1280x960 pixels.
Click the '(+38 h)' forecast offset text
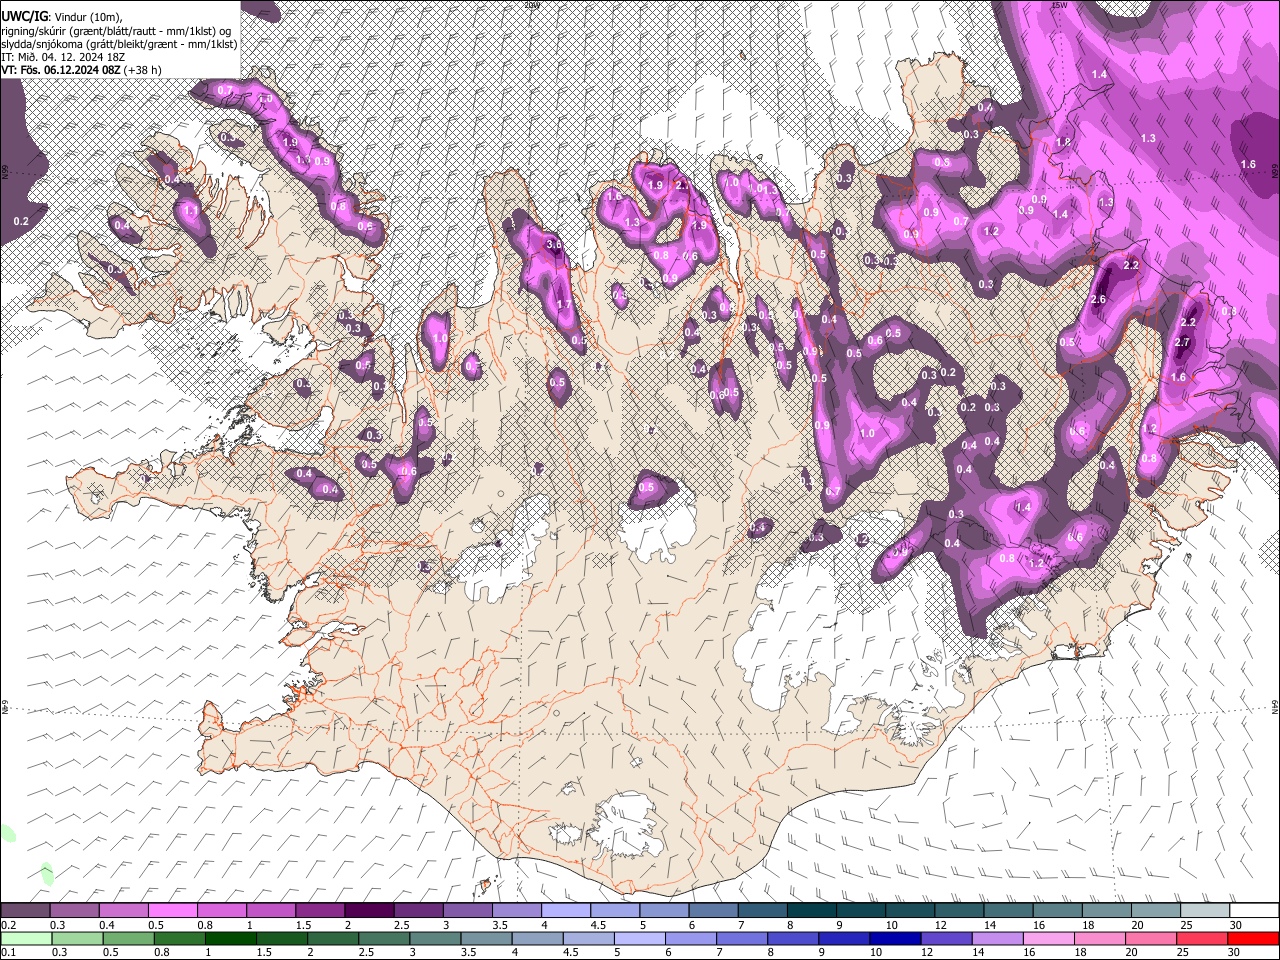(x=143, y=70)
